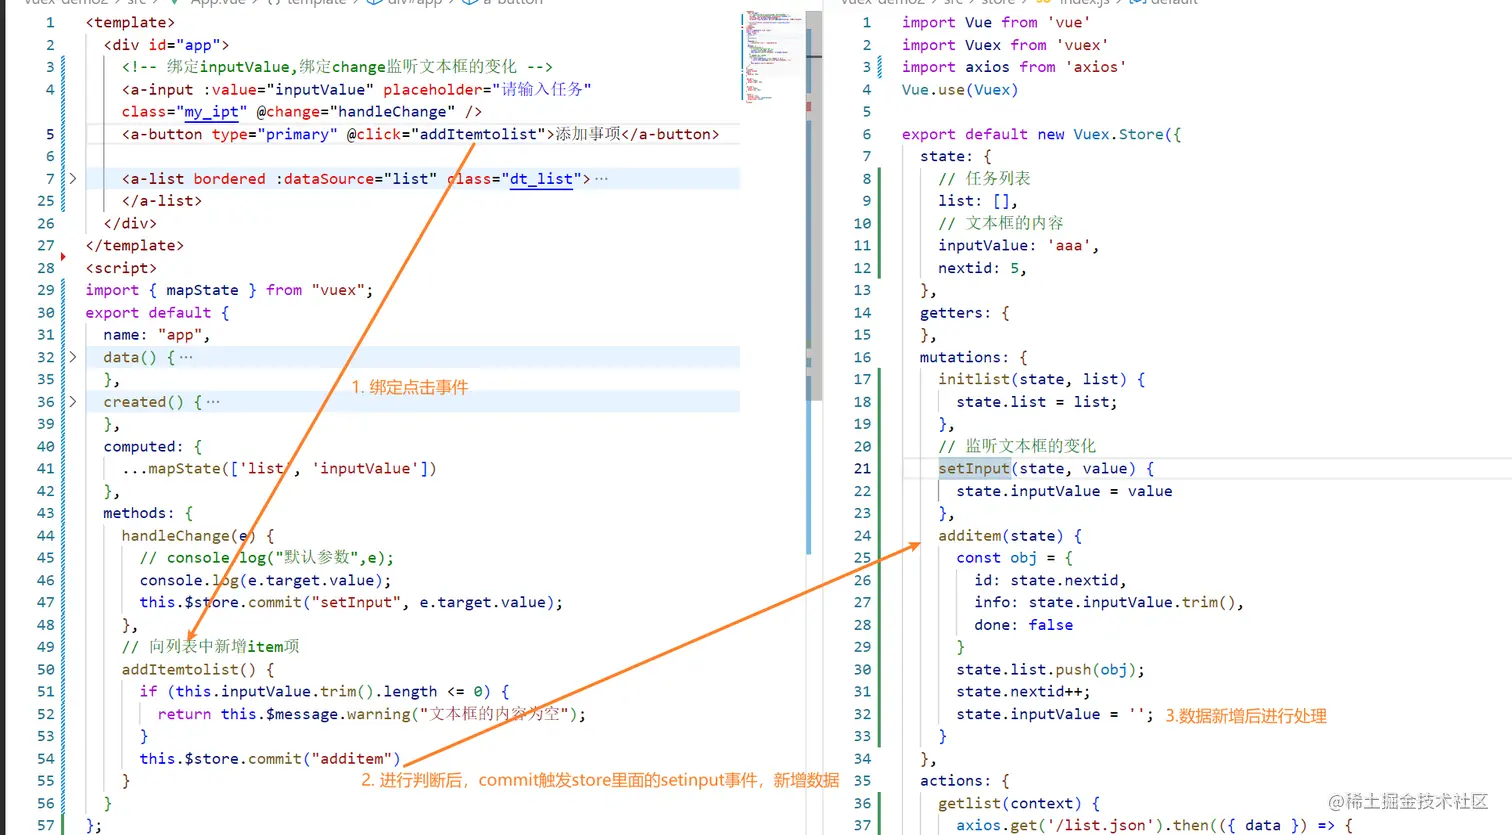Click the 'methods: {' line
Image resolution: width=1512 pixels, height=835 pixels.
point(148,513)
